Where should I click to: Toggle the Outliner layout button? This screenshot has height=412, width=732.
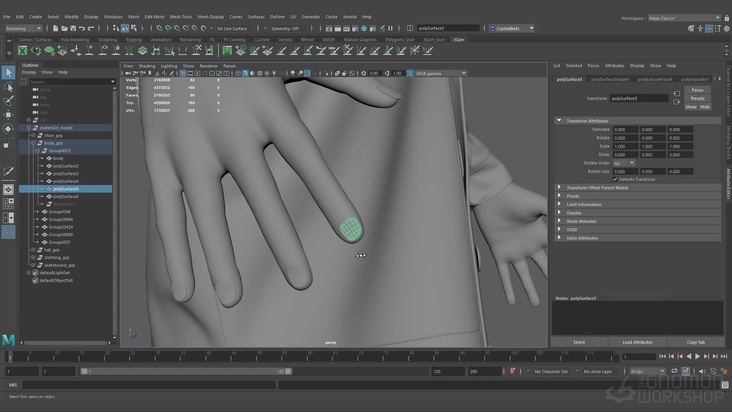click(8, 232)
